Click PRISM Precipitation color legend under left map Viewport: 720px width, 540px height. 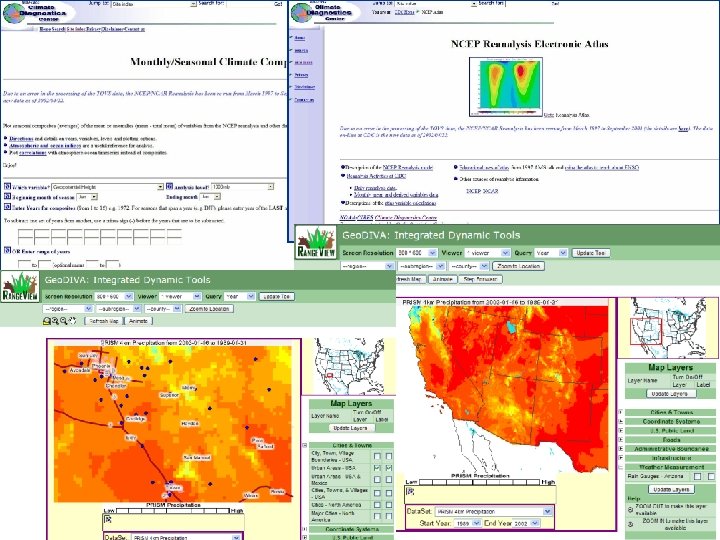tap(173, 510)
